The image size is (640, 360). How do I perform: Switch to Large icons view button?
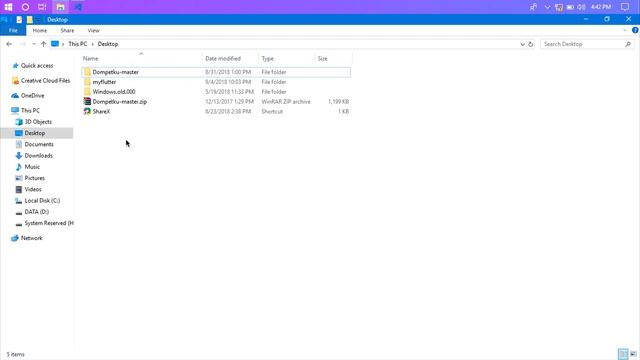tap(633, 354)
